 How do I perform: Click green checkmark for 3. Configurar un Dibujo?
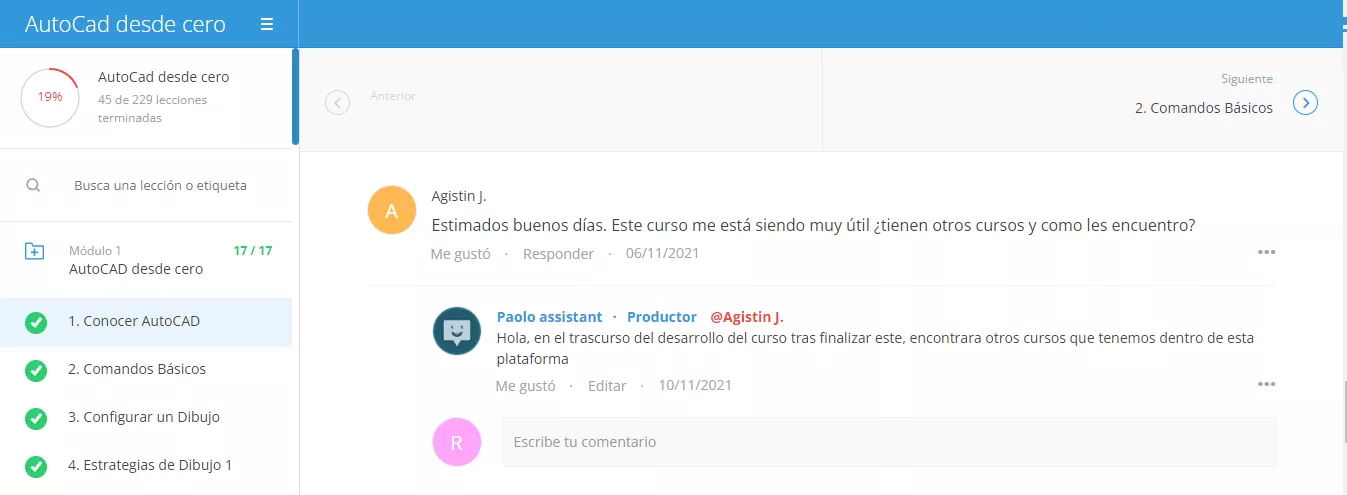click(36, 418)
